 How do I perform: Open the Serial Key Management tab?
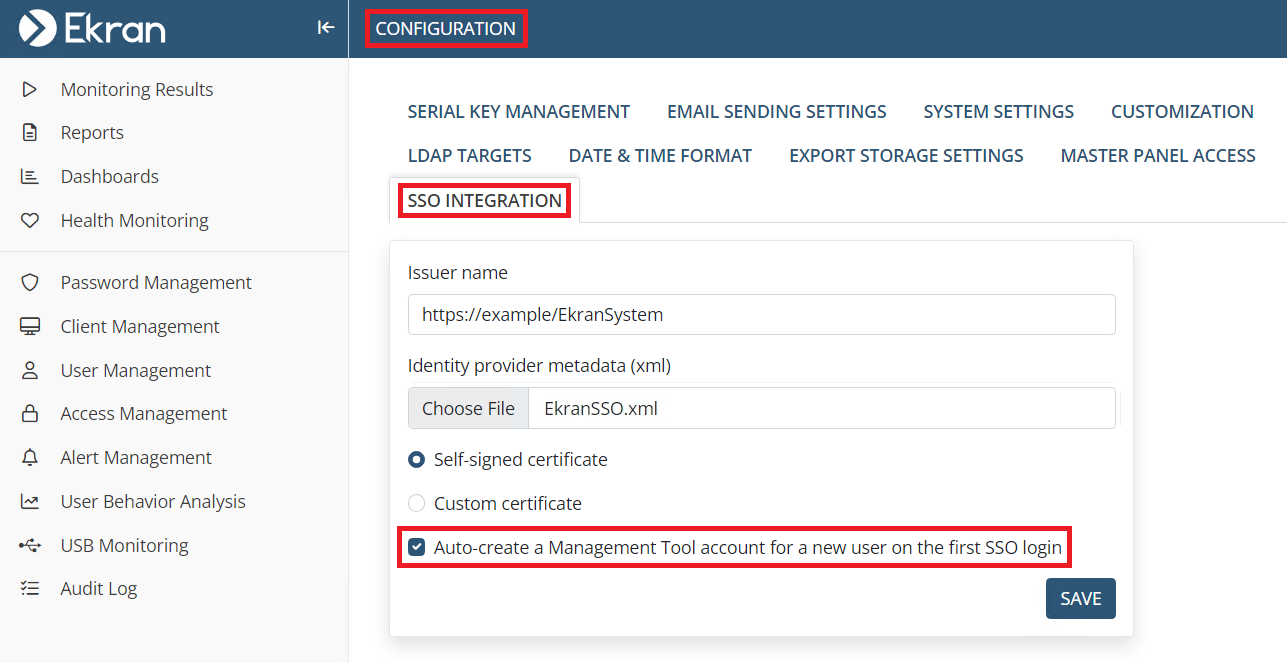pos(518,112)
